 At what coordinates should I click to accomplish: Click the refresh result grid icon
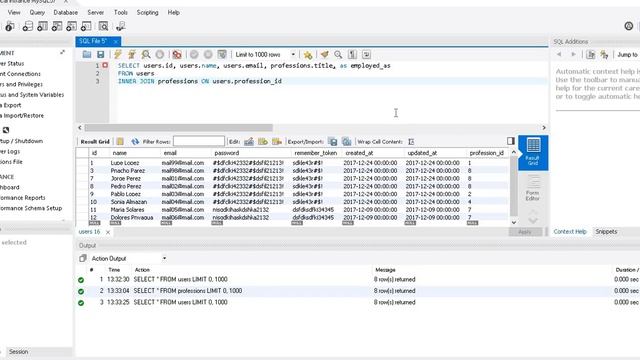tap(135, 142)
